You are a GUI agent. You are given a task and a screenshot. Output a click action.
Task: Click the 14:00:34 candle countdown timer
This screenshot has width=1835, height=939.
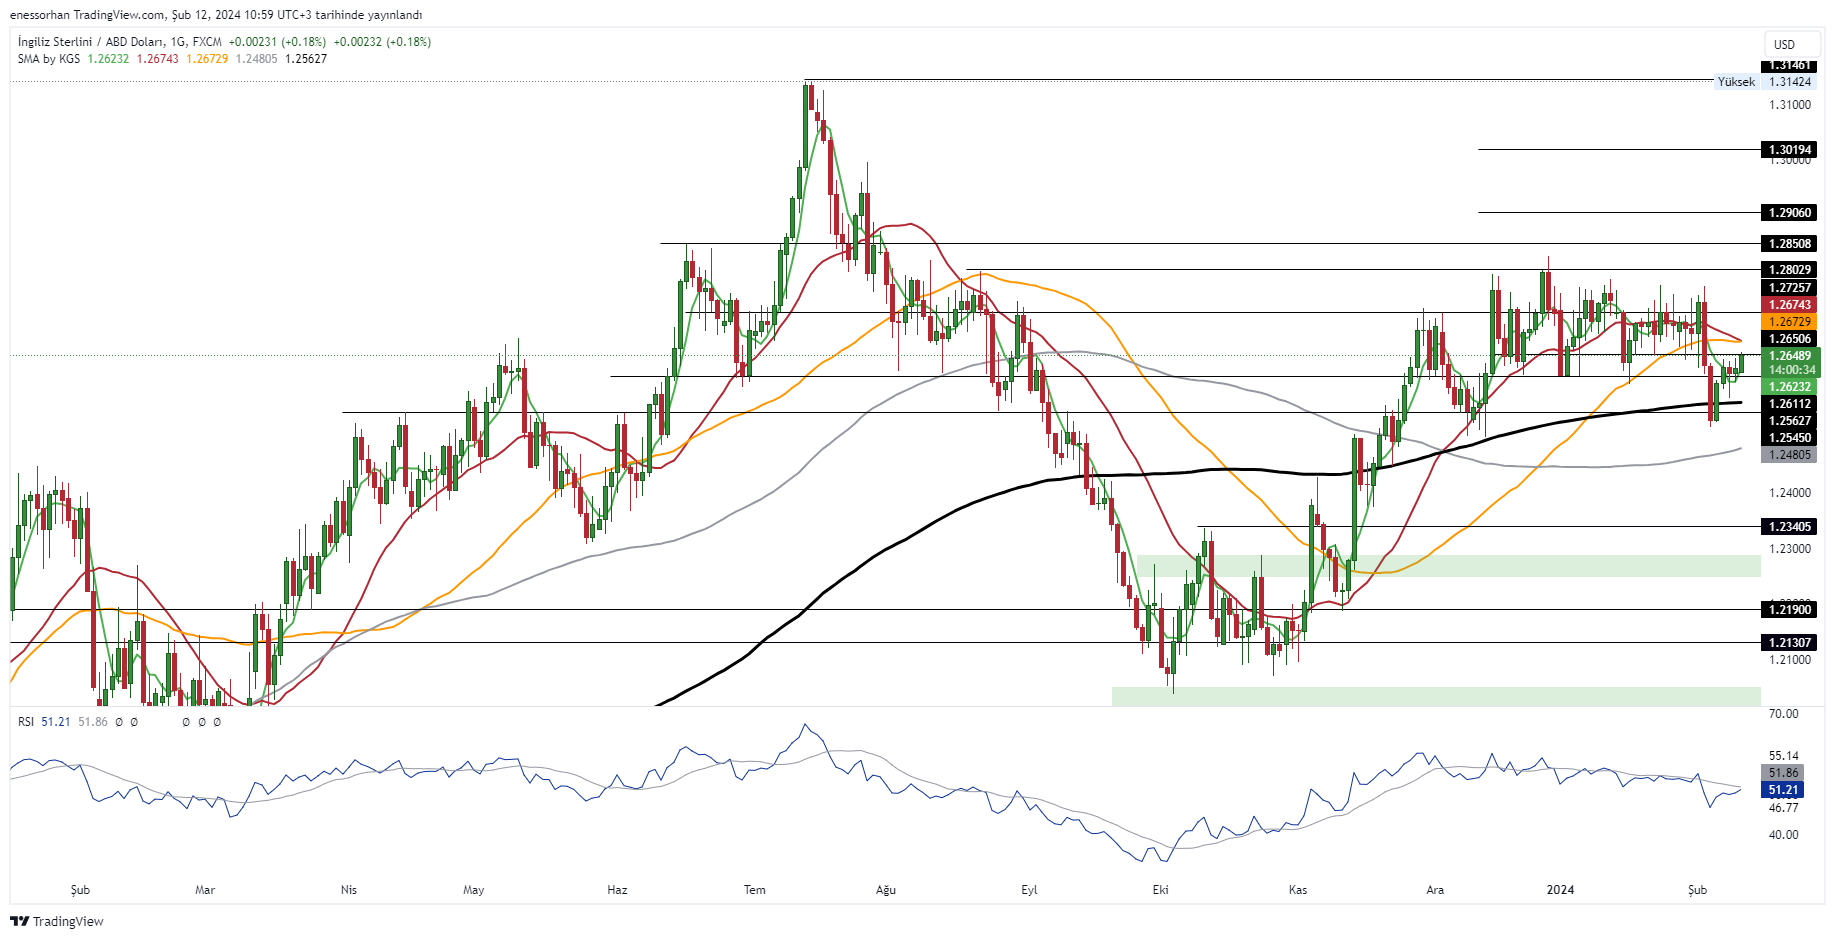[1790, 370]
